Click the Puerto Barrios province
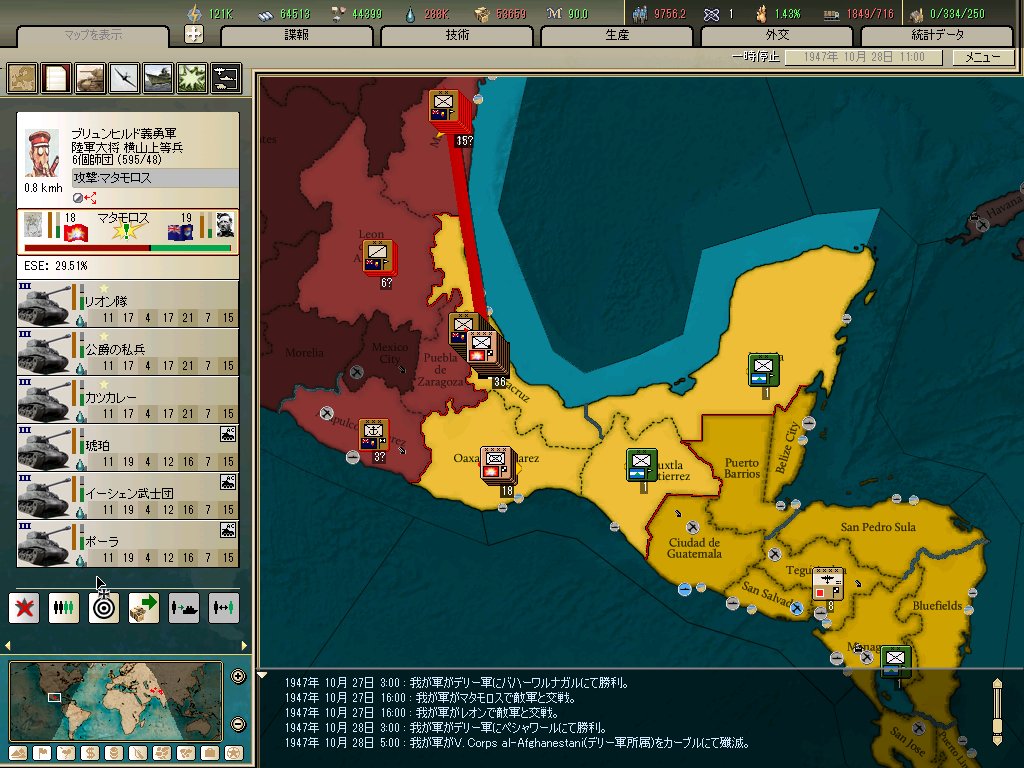Screen dimensions: 1024x768 741,468
